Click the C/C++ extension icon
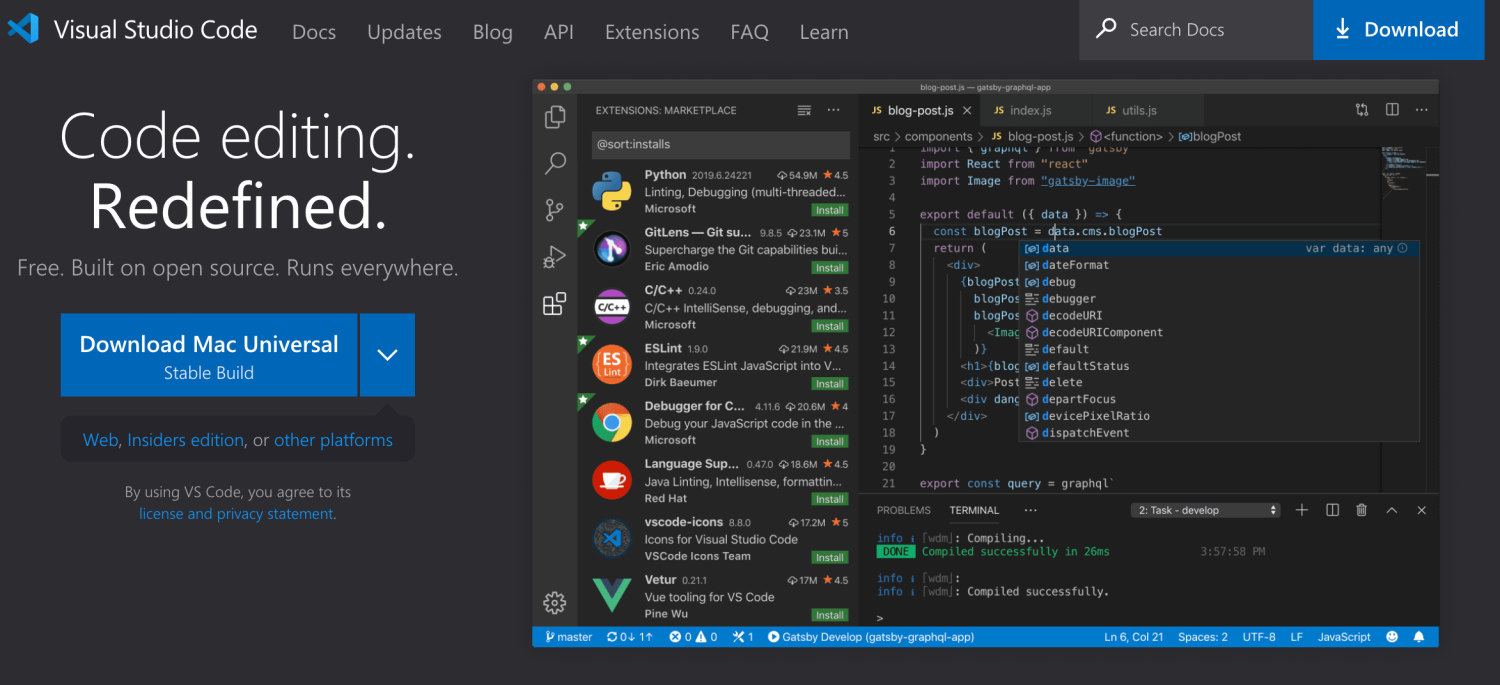Screen dimensions: 1500x685 coord(611,307)
